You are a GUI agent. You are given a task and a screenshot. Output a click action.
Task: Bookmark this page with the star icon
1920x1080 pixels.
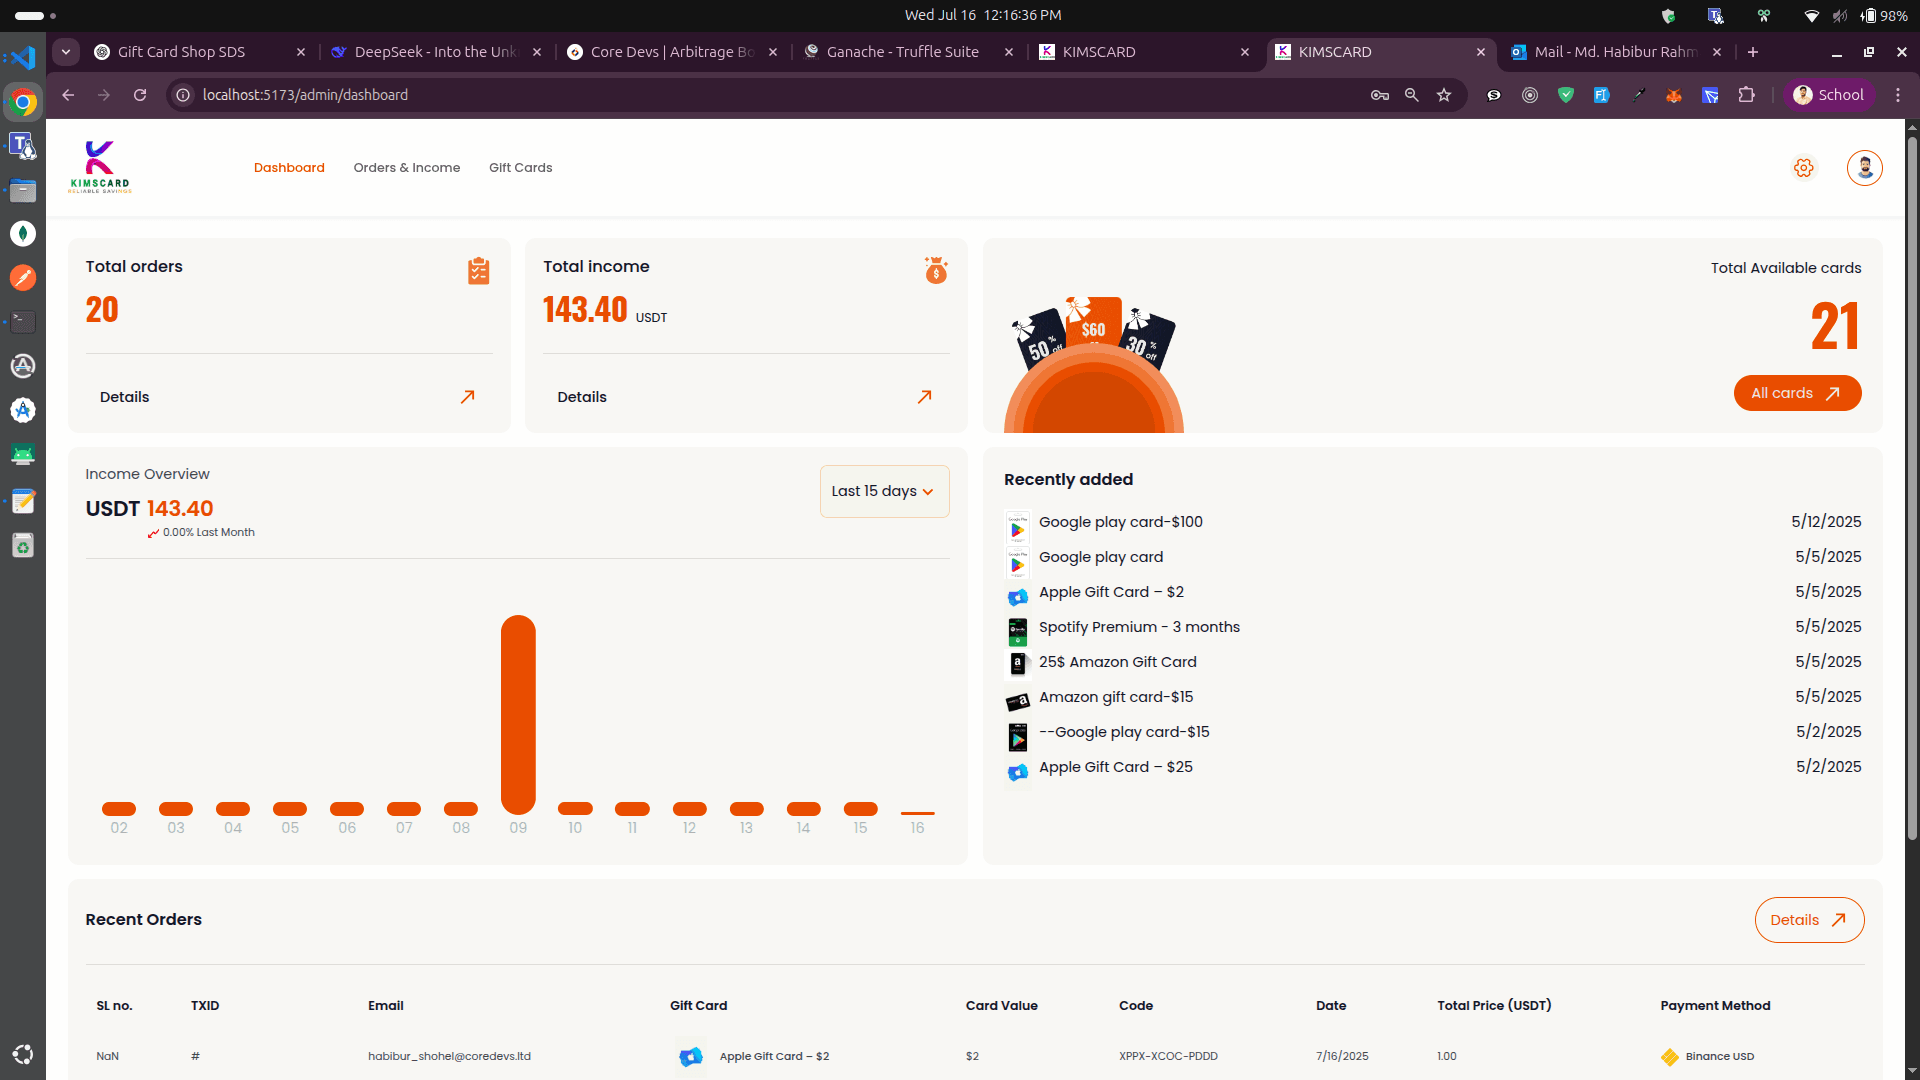1443,95
